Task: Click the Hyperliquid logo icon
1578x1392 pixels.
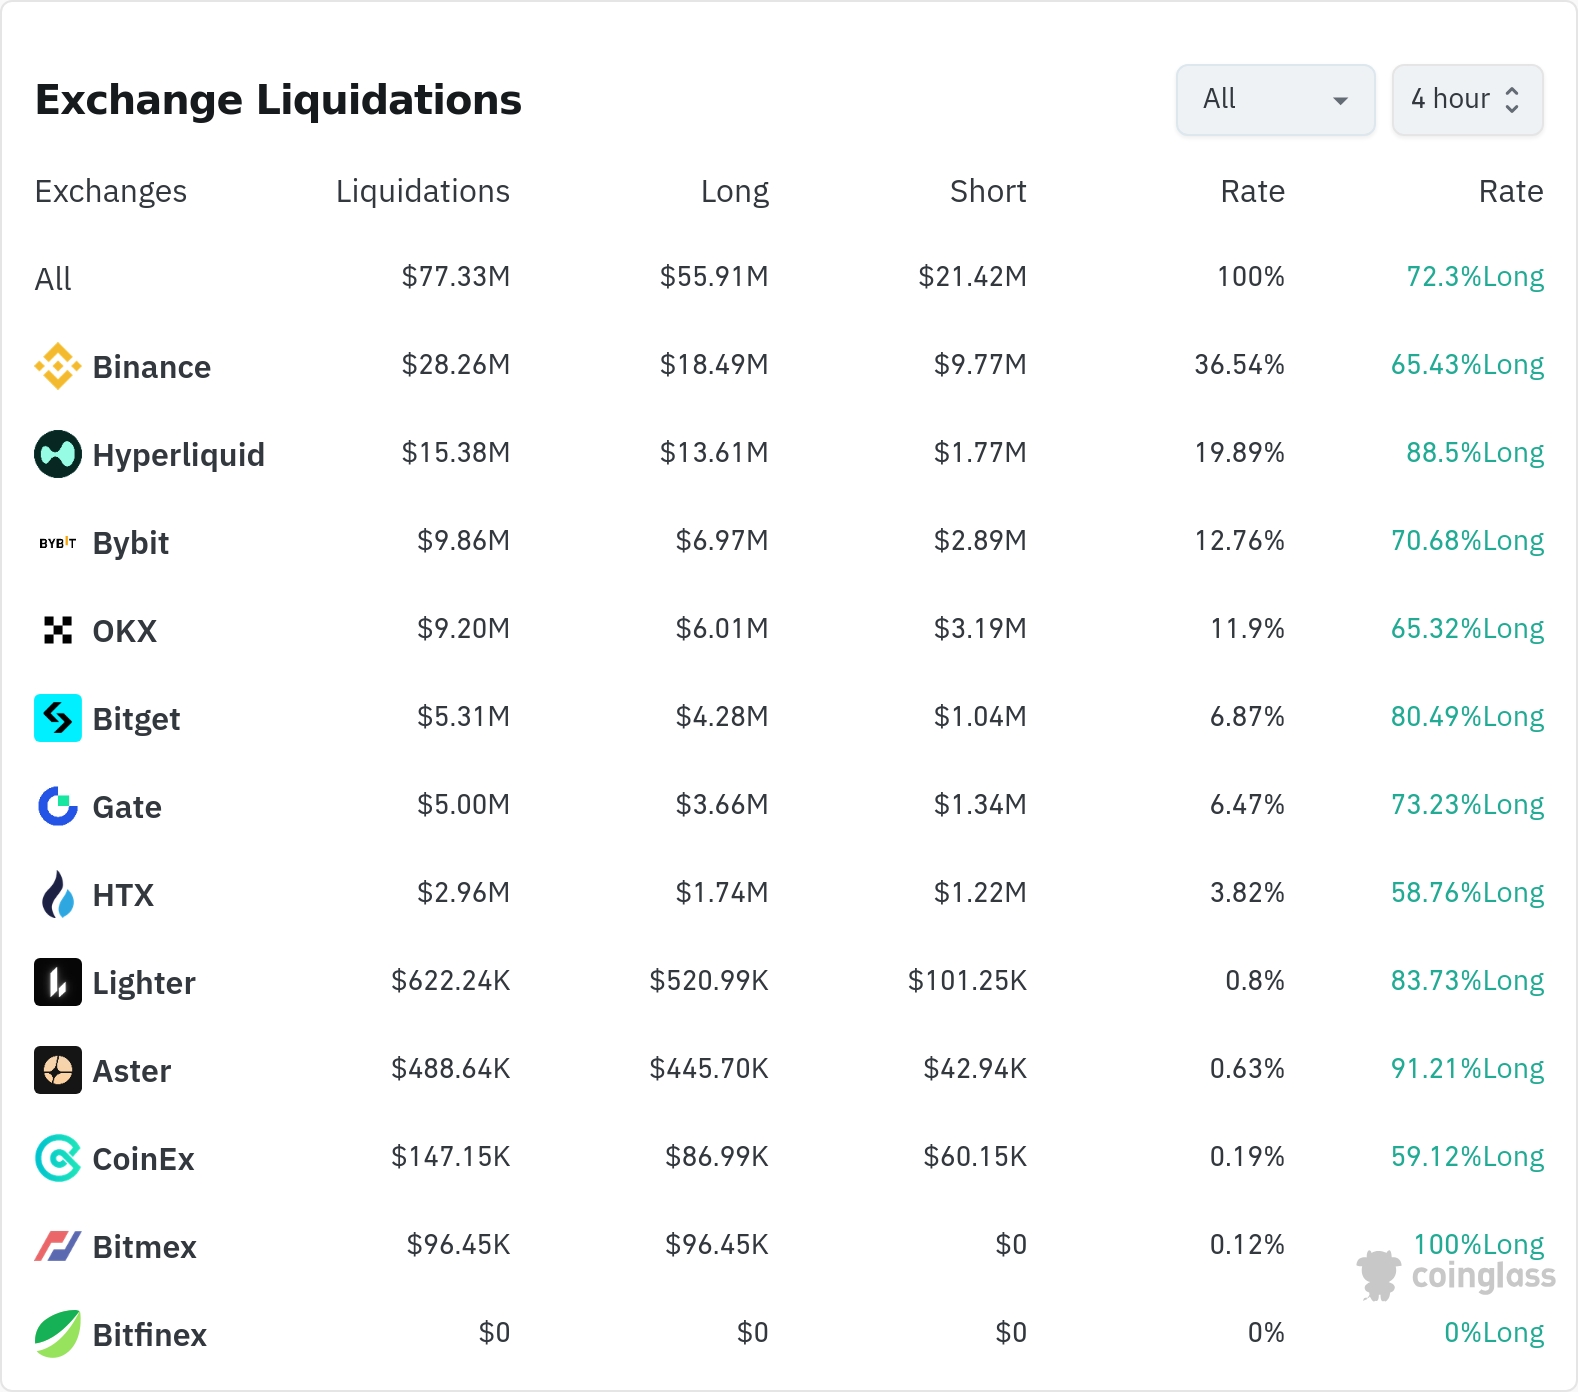Action: tap(58, 454)
